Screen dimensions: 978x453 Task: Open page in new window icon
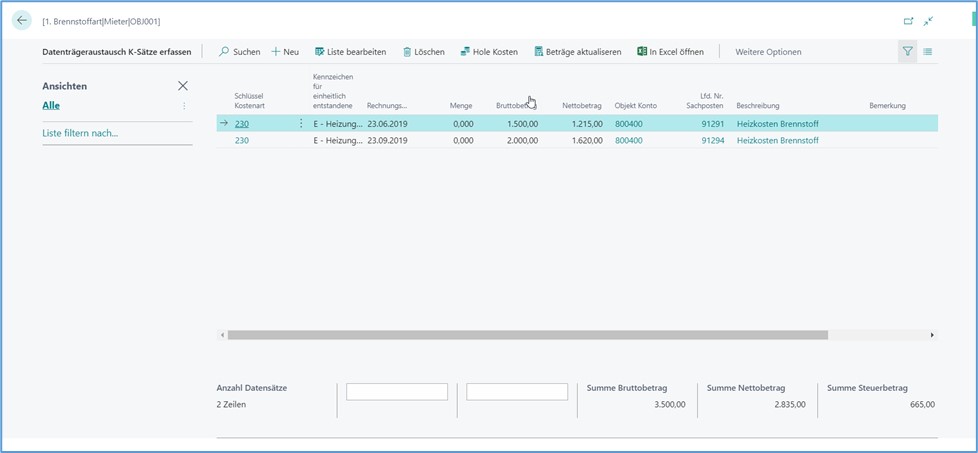(x=908, y=21)
